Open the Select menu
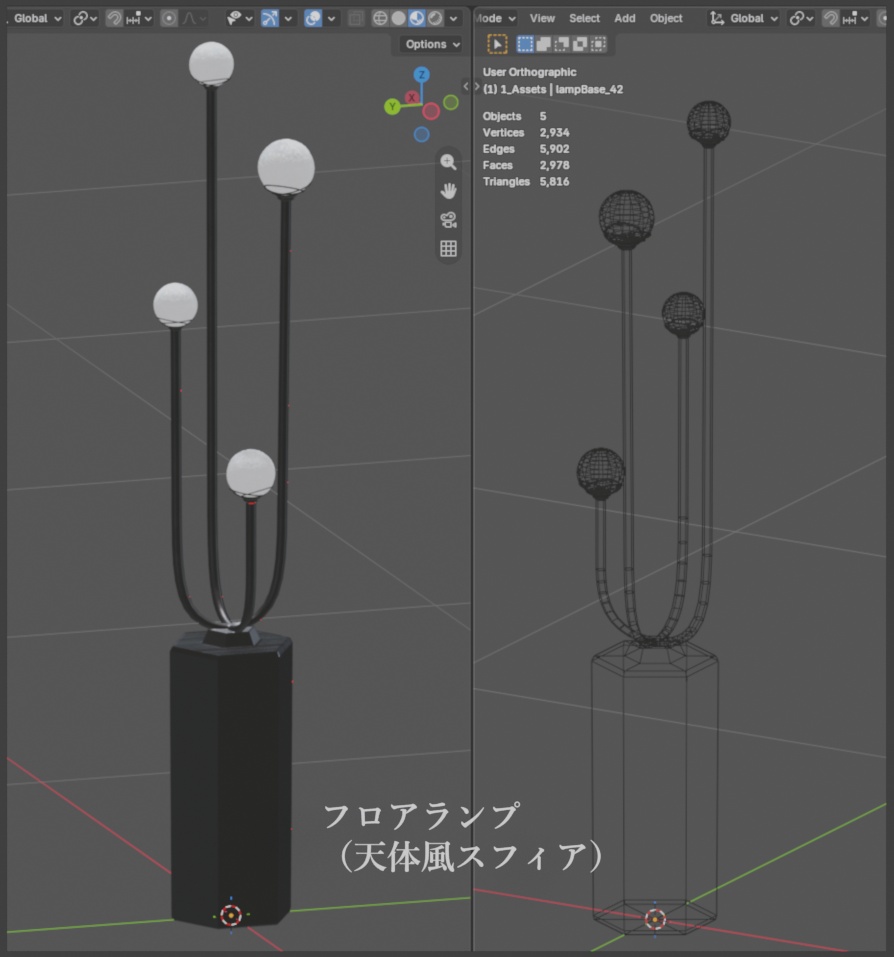 pos(584,18)
